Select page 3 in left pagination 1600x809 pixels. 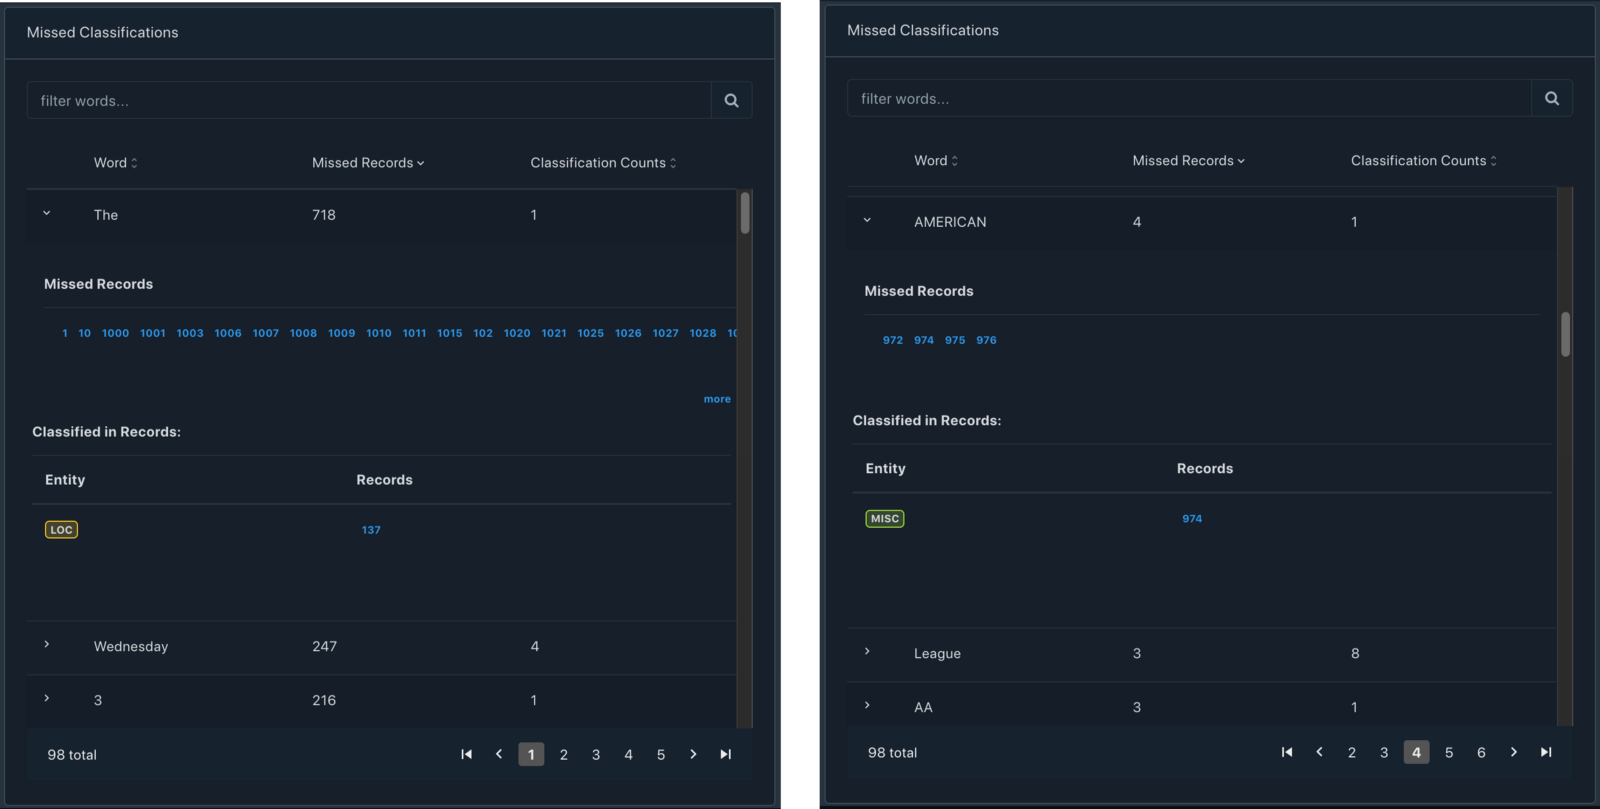(596, 754)
